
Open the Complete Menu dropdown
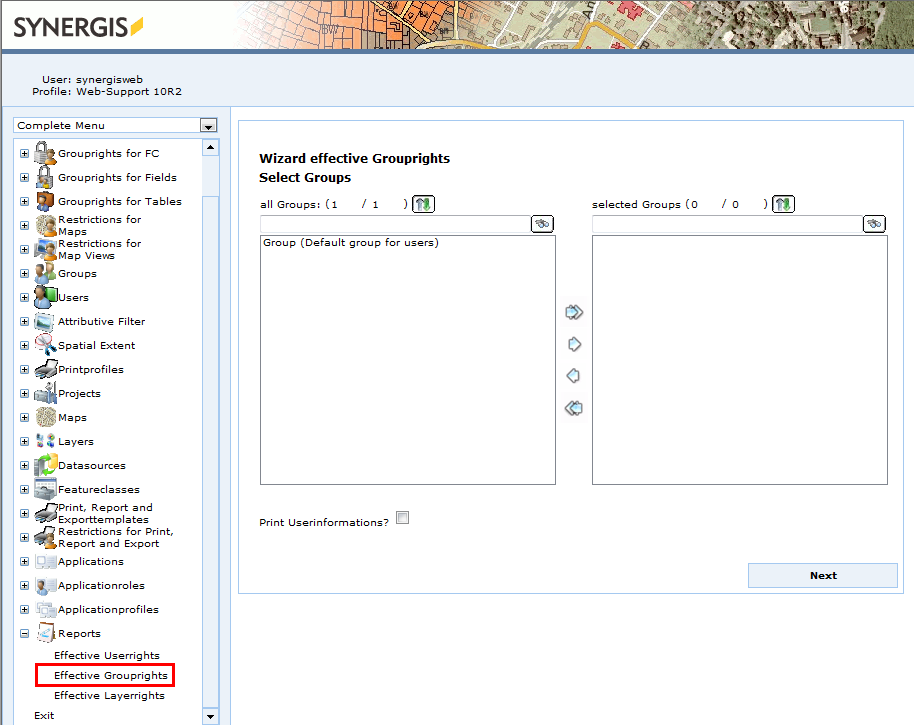pyautogui.click(x=207, y=125)
